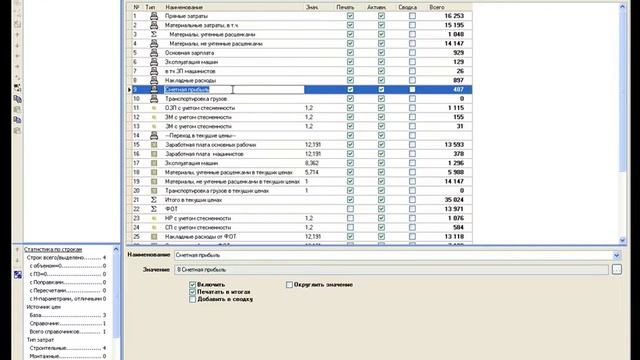Image resolution: width=640 pixels, height=360 pixels.
Task: Click the printer type icon in the Материальные затраты row 2
Action: [x=154, y=25]
